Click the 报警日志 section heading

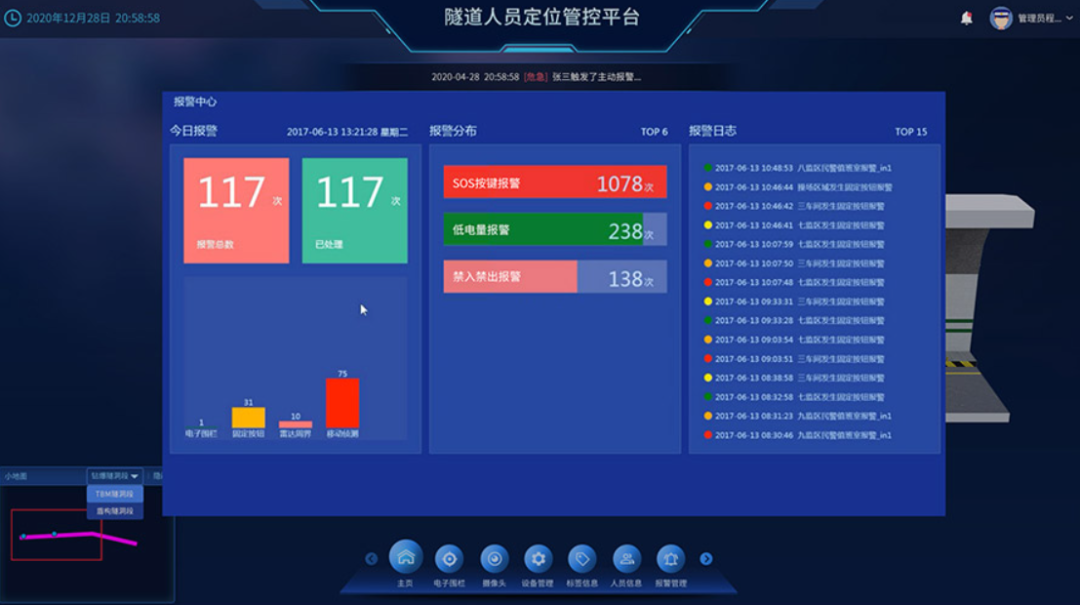coord(712,131)
